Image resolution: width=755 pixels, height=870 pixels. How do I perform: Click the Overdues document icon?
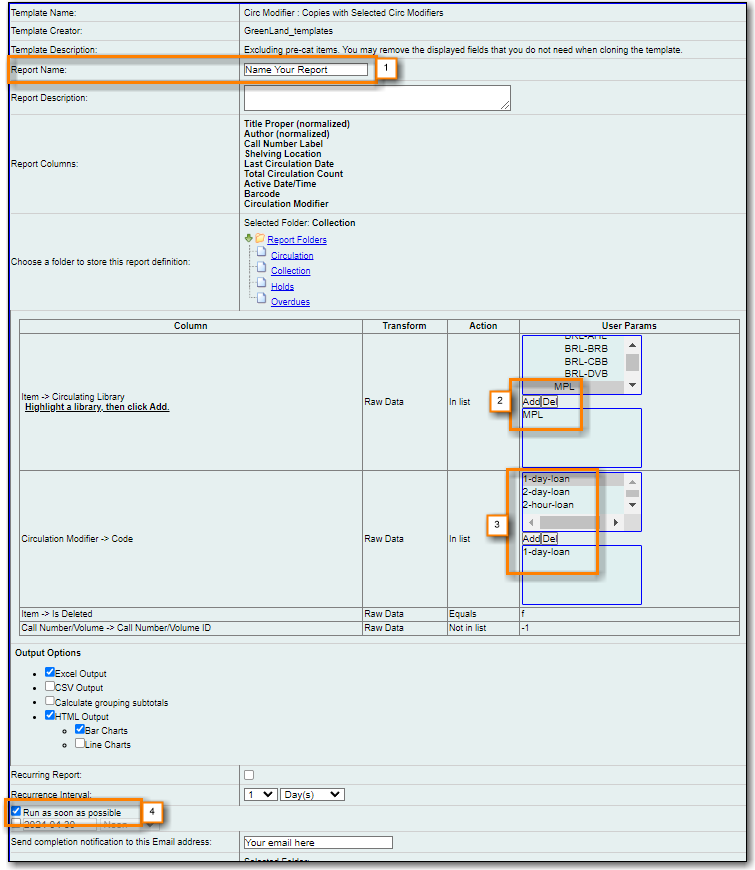(x=262, y=299)
